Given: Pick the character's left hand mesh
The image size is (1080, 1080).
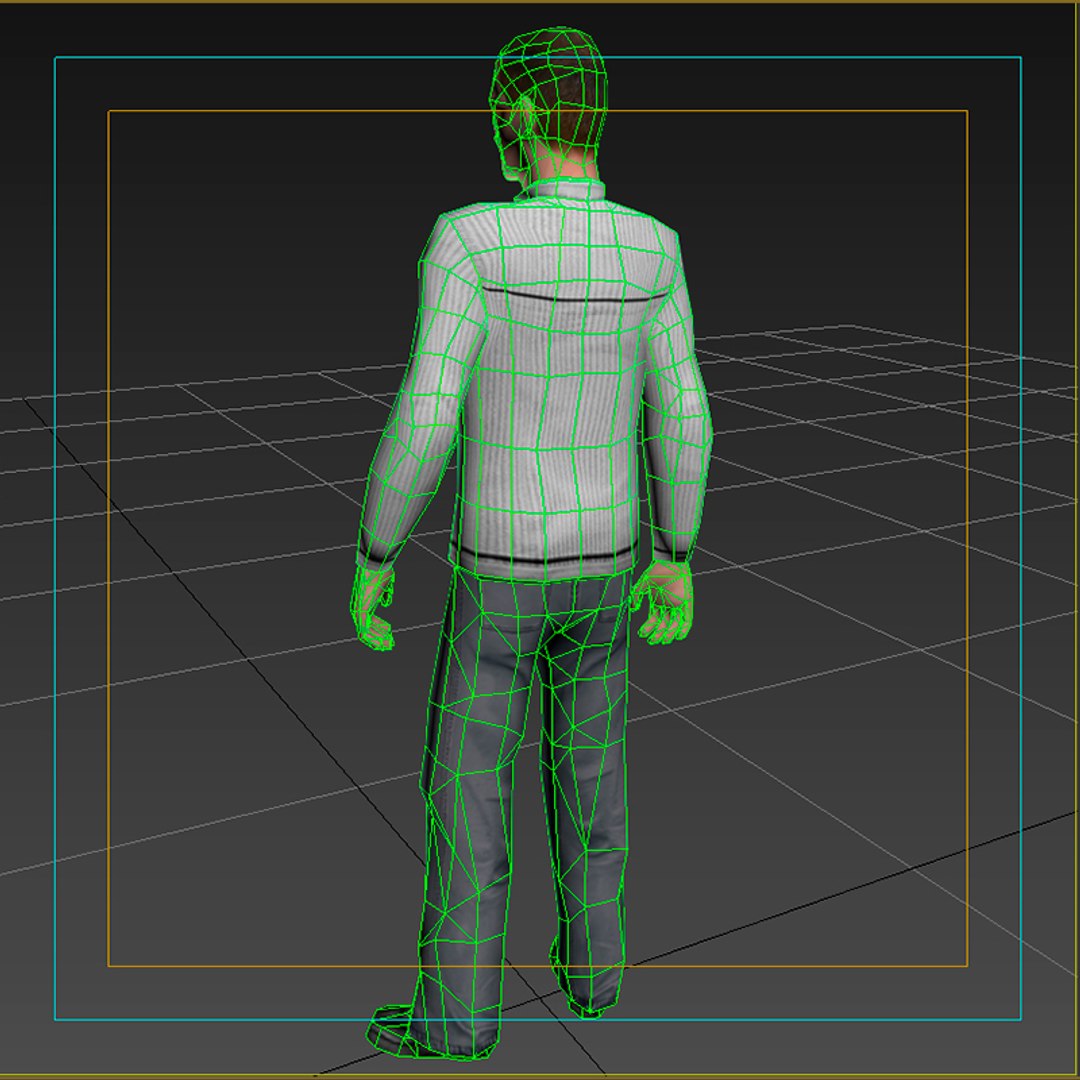Looking at the screenshot, I should click(x=373, y=608).
